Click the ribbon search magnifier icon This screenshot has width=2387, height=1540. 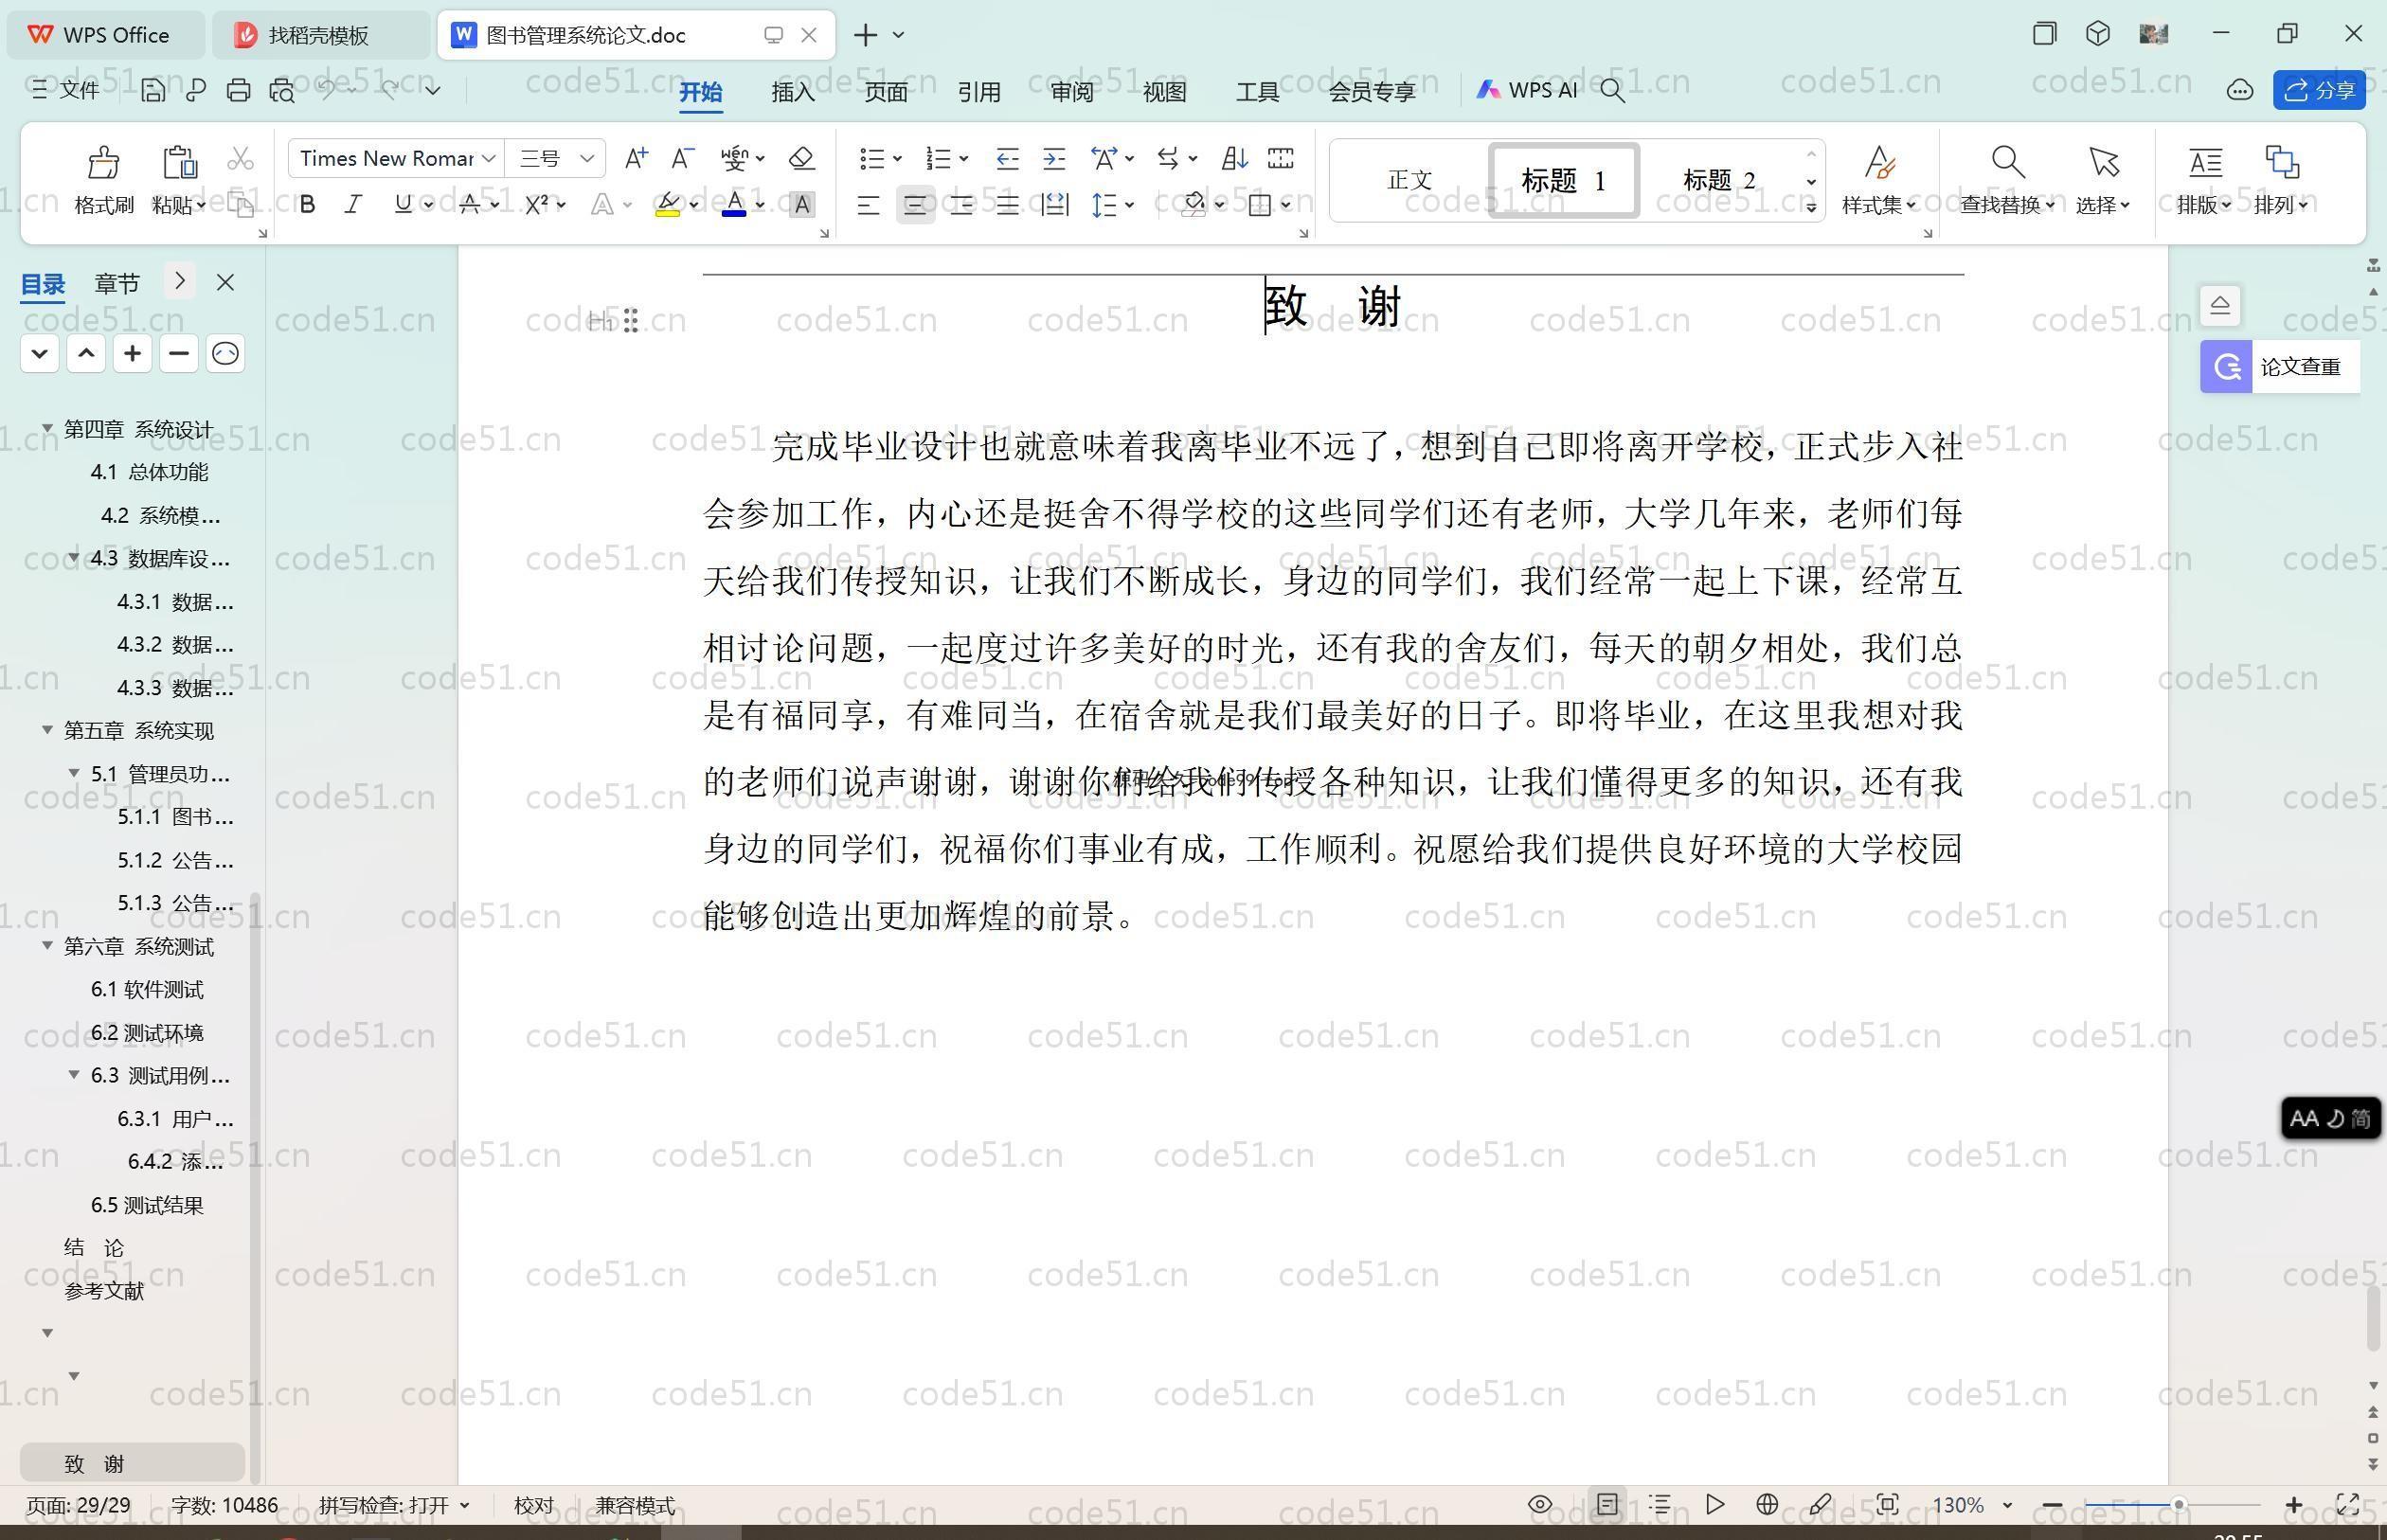pos(1612,91)
